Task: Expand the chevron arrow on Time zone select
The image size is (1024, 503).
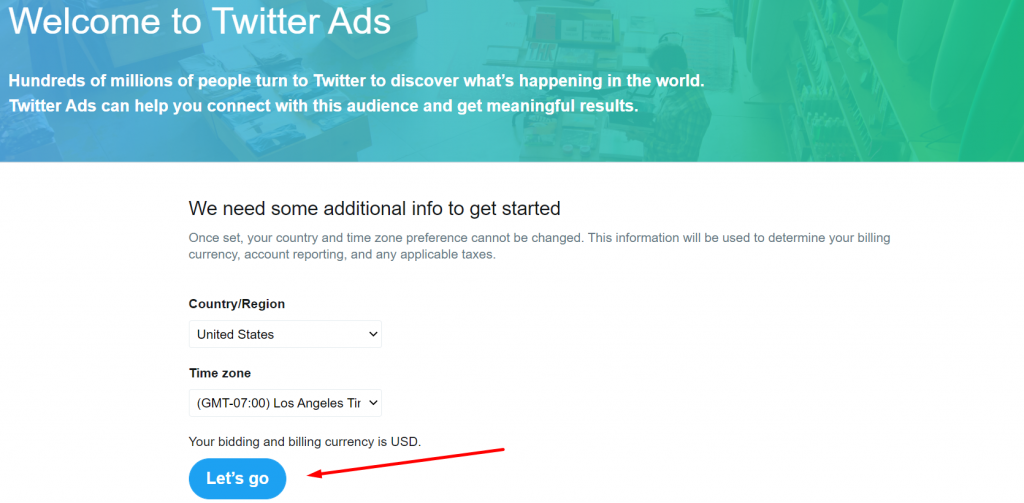Action: coord(373,403)
